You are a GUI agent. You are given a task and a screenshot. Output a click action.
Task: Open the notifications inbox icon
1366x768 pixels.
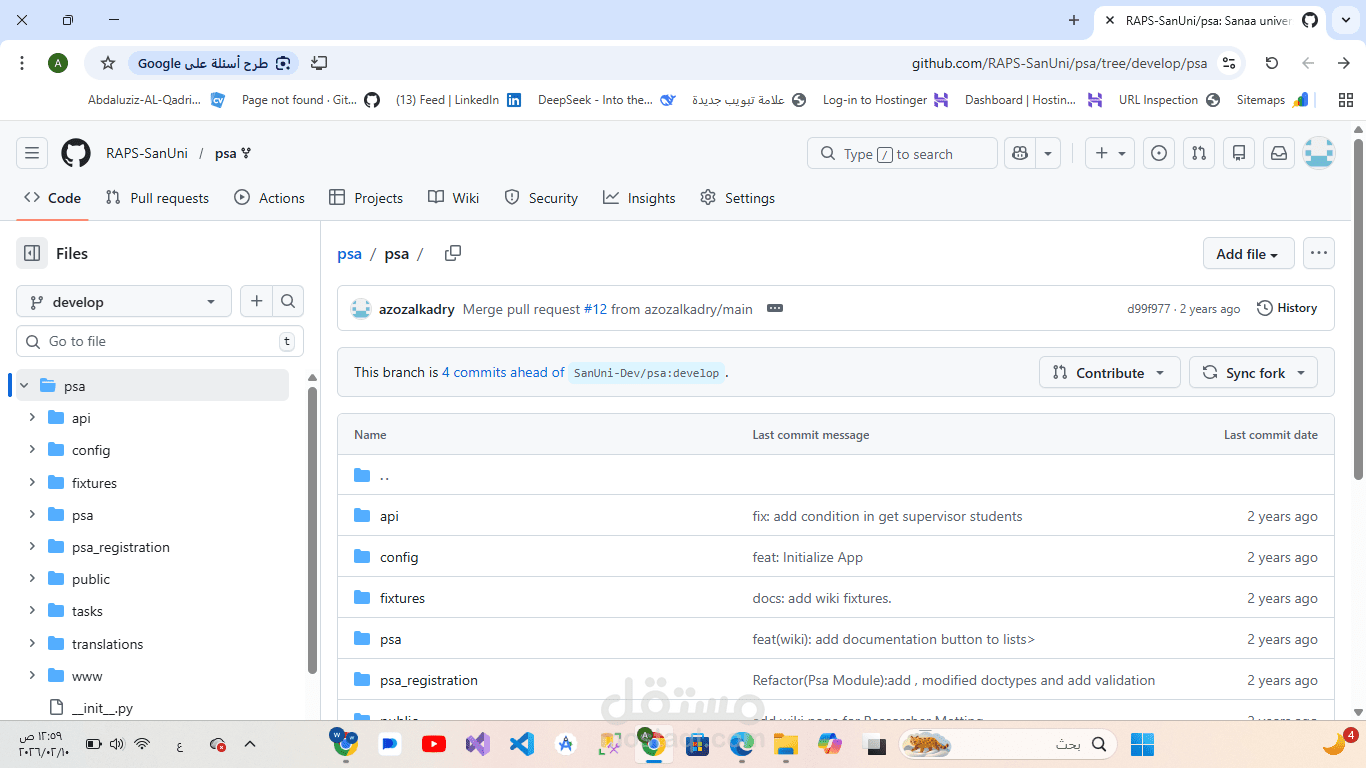click(x=1279, y=153)
